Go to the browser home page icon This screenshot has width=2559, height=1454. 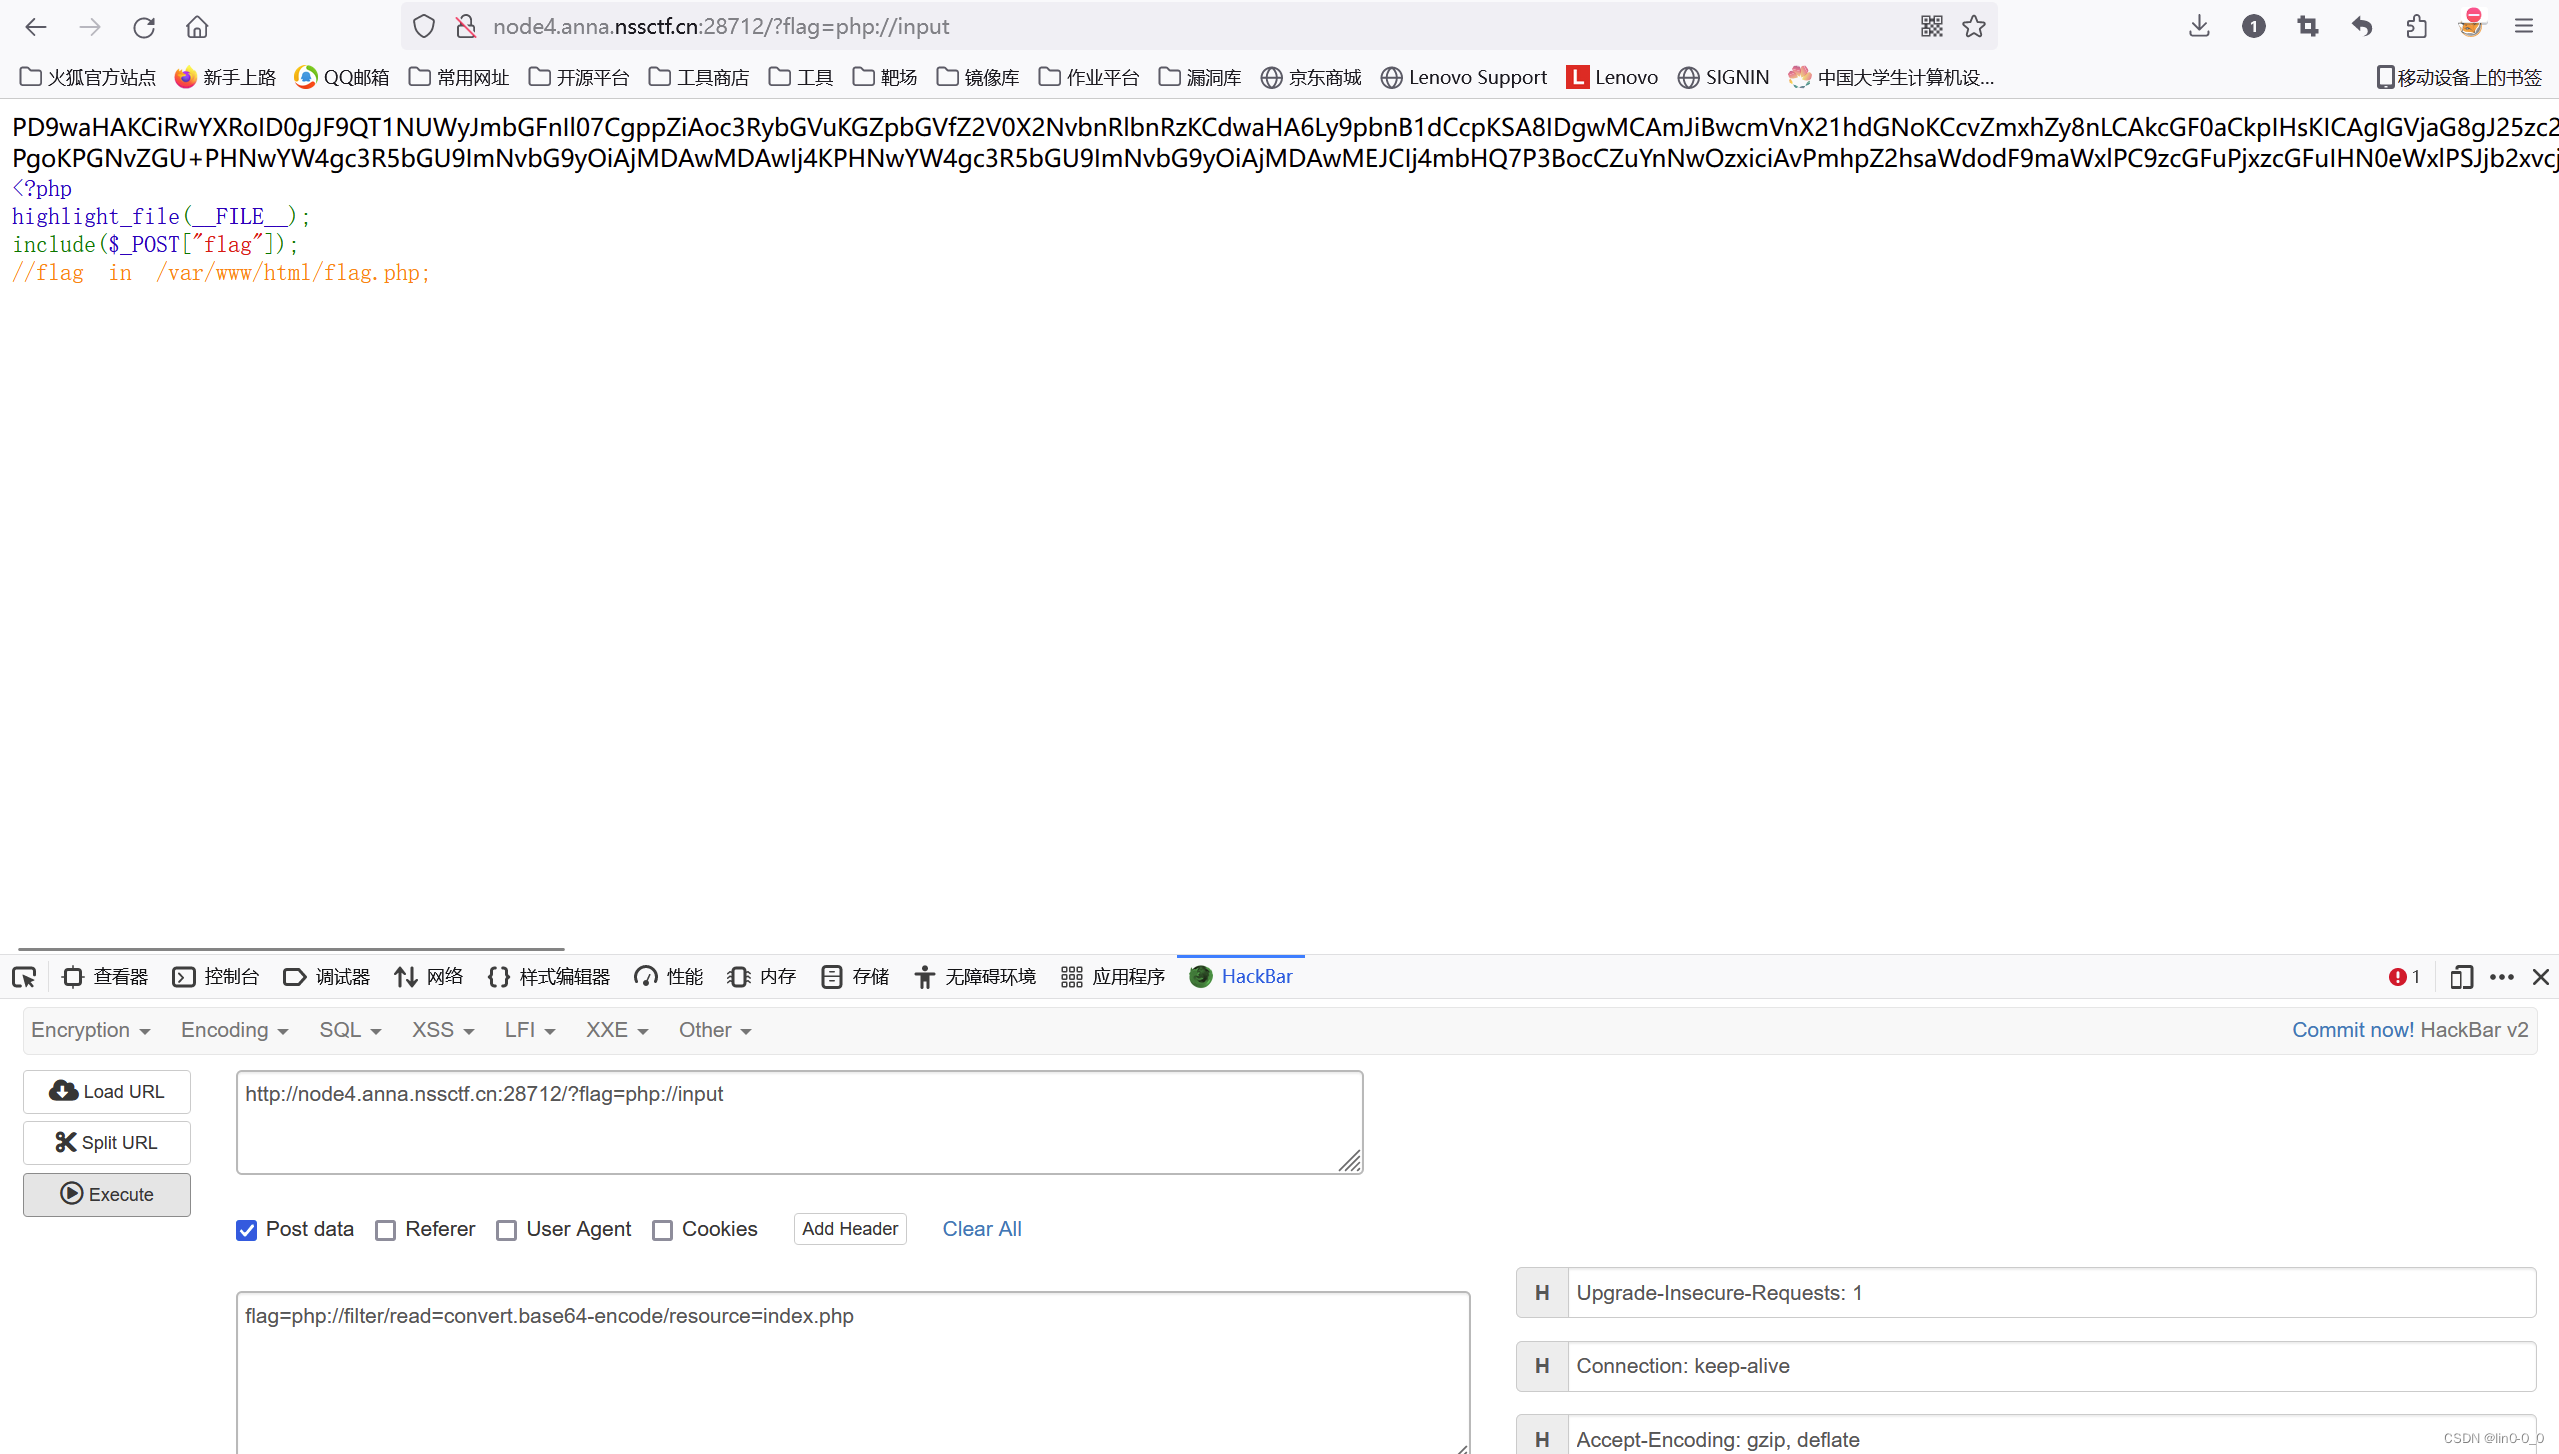pos(197,27)
